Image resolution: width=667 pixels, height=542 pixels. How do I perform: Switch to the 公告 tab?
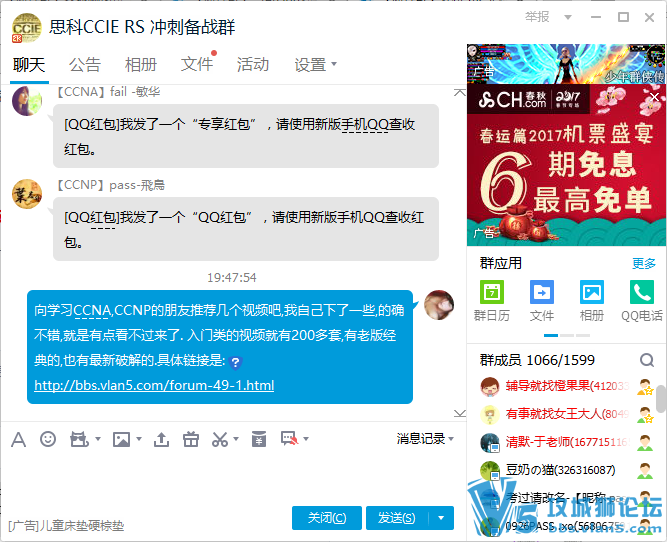[85, 65]
